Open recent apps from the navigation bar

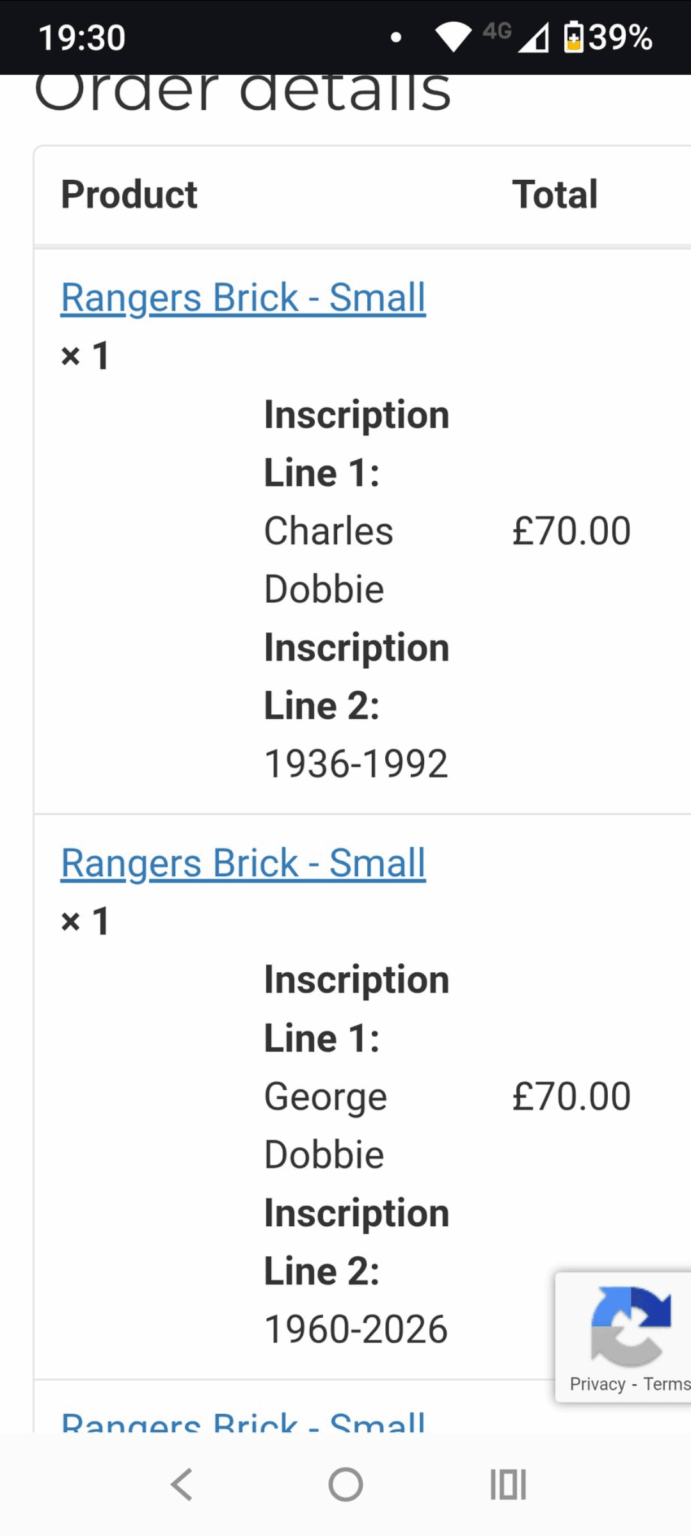click(x=507, y=1484)
